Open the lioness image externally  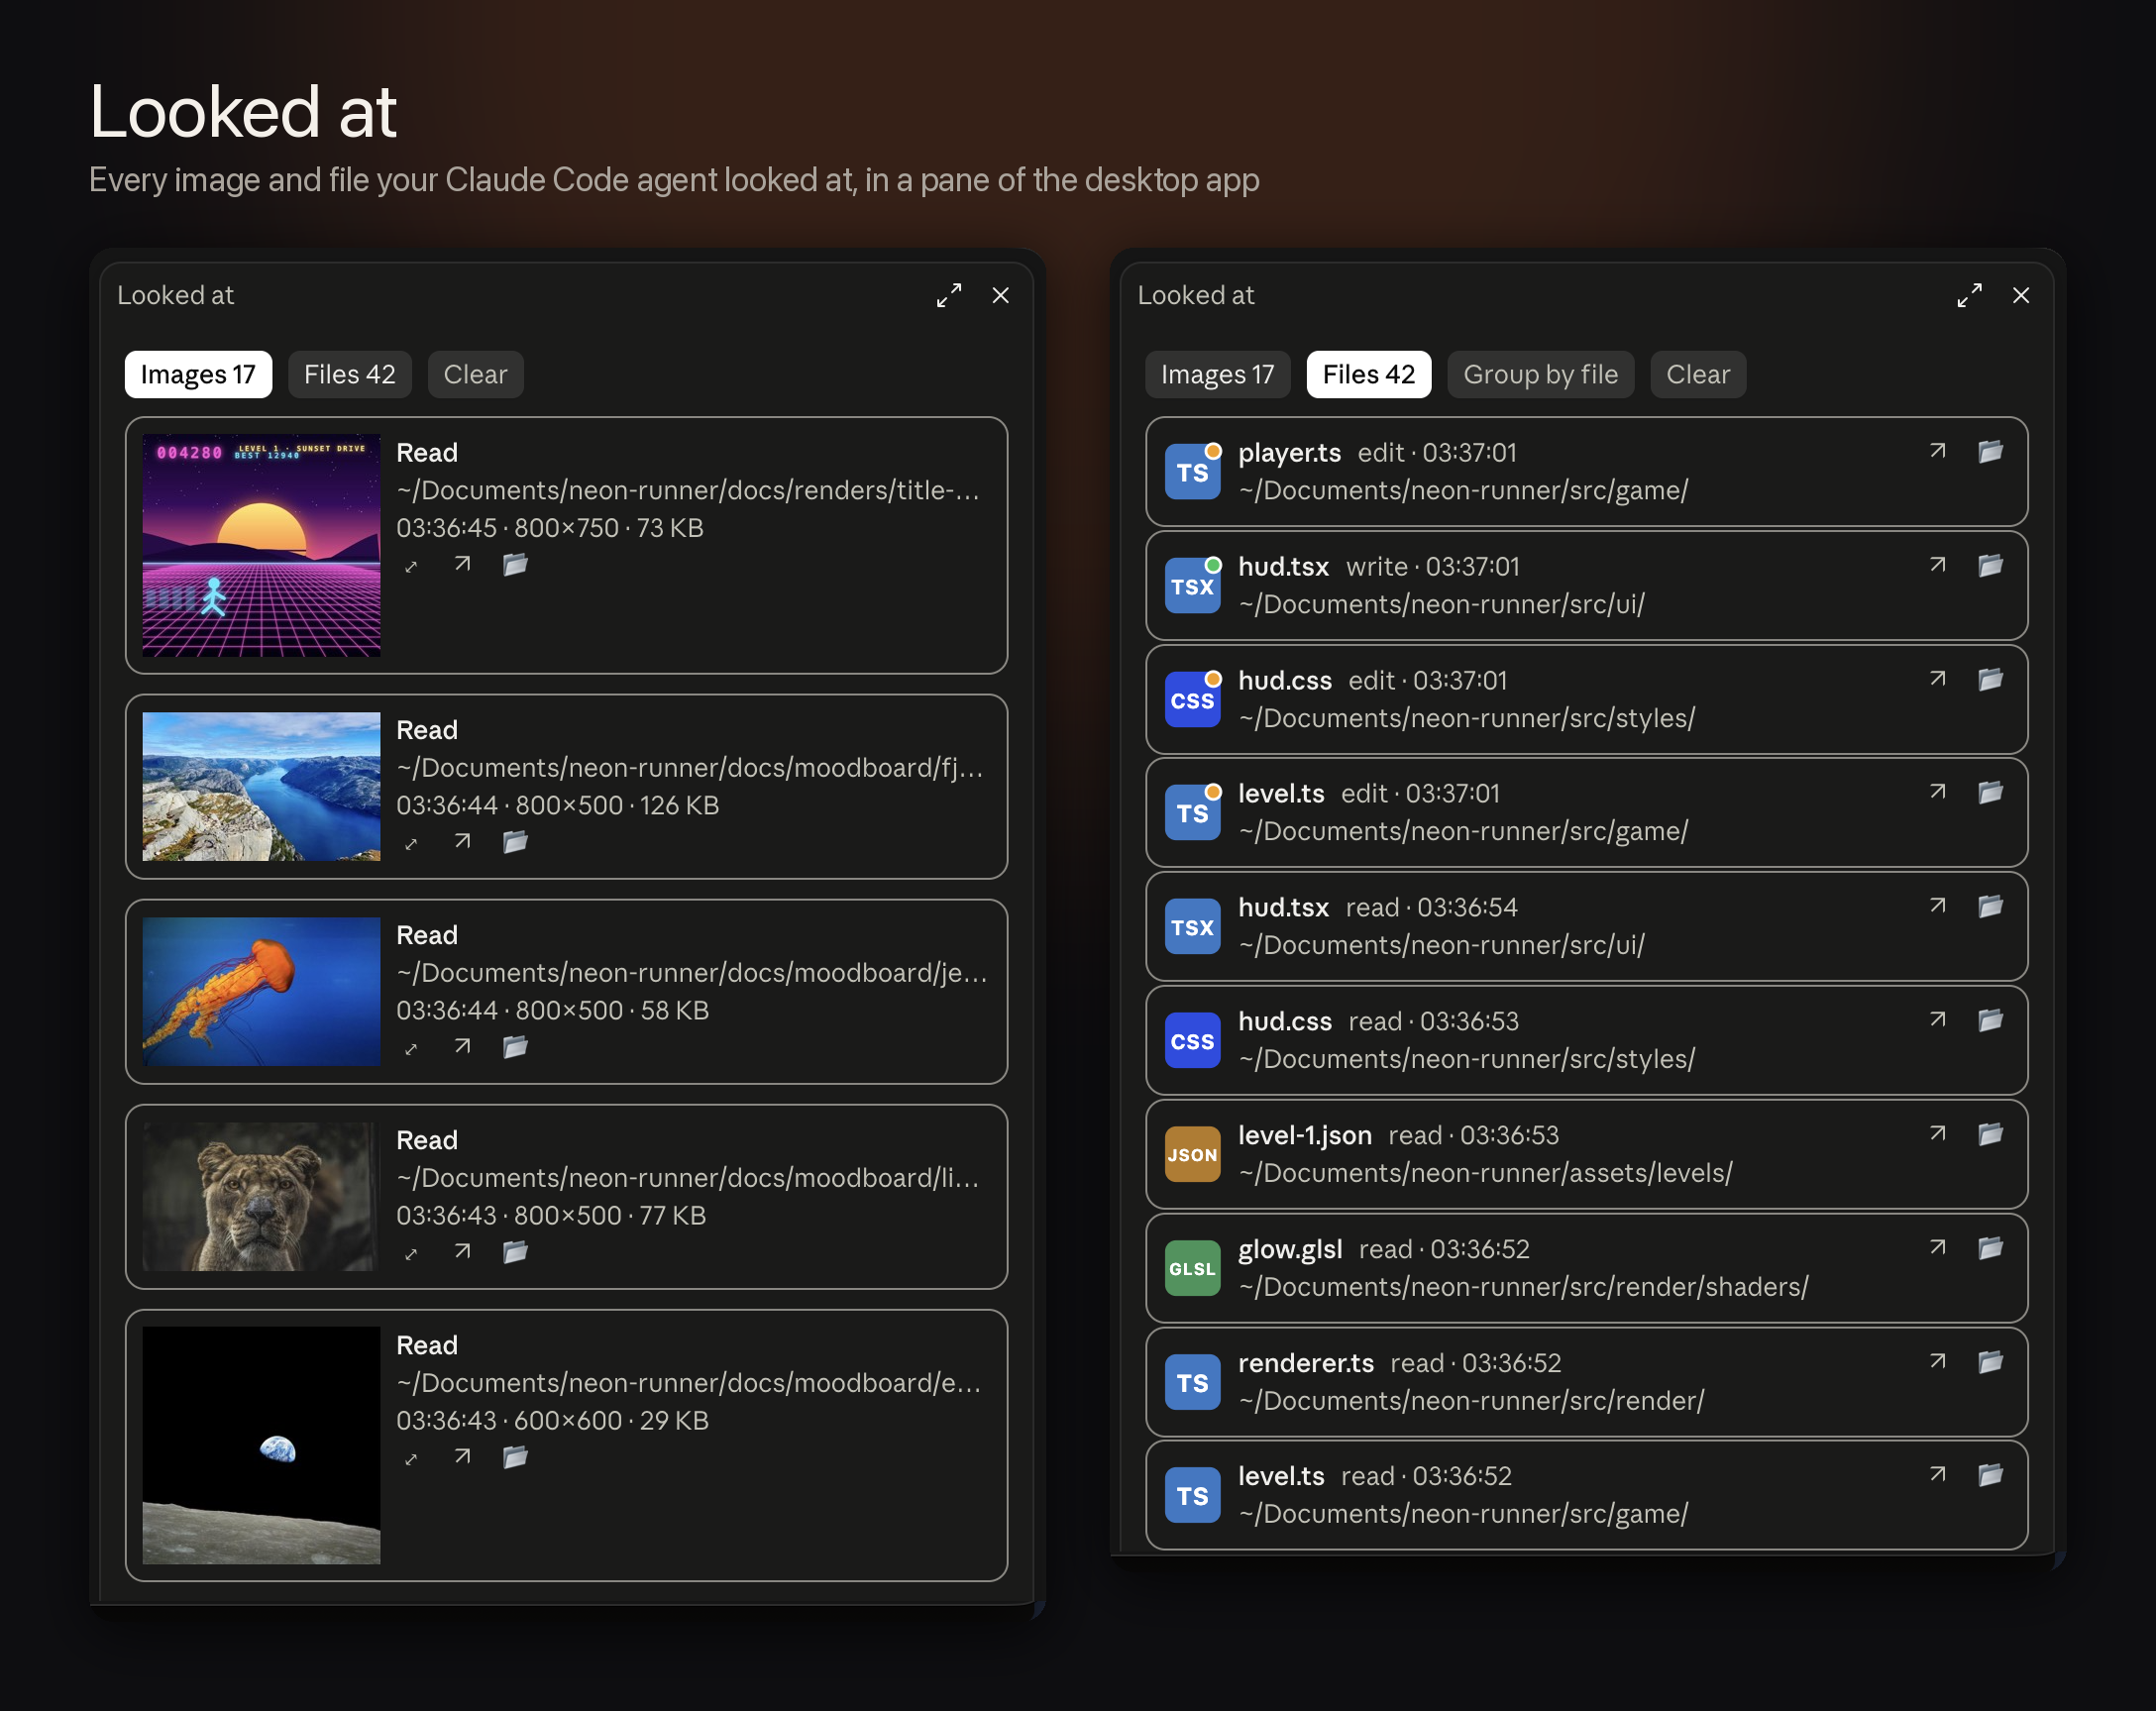coord(462,1251)
